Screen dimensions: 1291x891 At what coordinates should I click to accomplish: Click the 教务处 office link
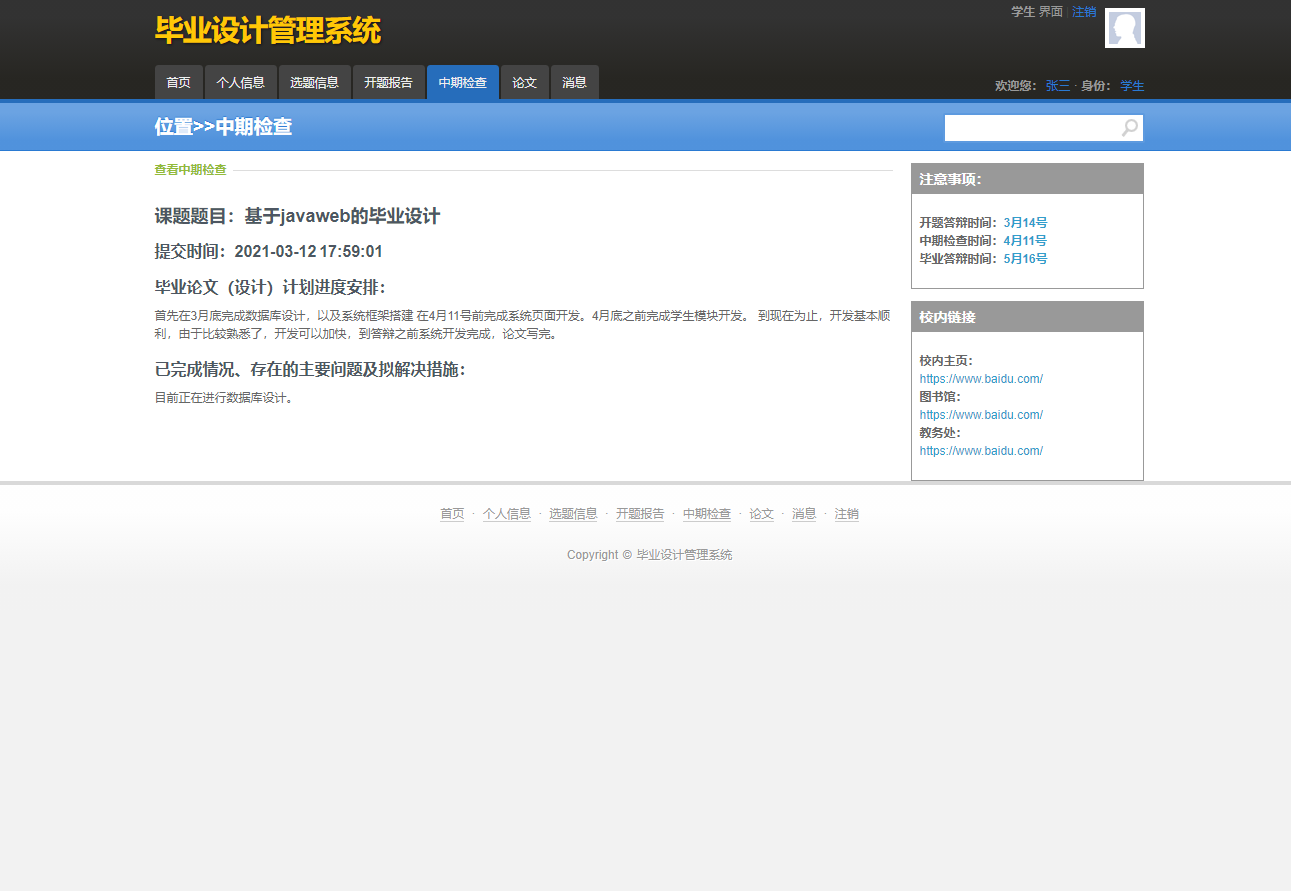click(981, 450)
